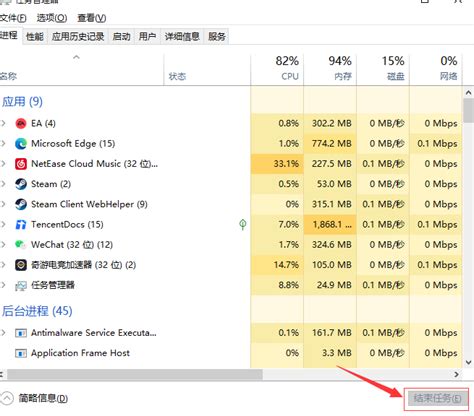Sort by the CPU column header

[x=277, y=69]
